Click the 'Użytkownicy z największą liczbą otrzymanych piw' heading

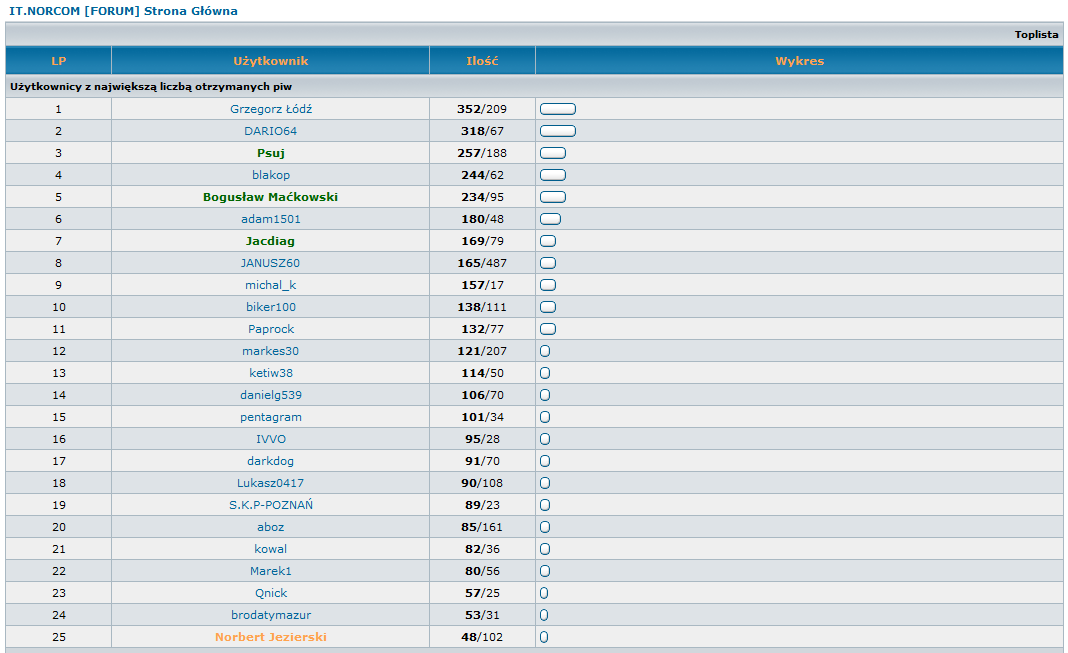(x=151, y=86)
